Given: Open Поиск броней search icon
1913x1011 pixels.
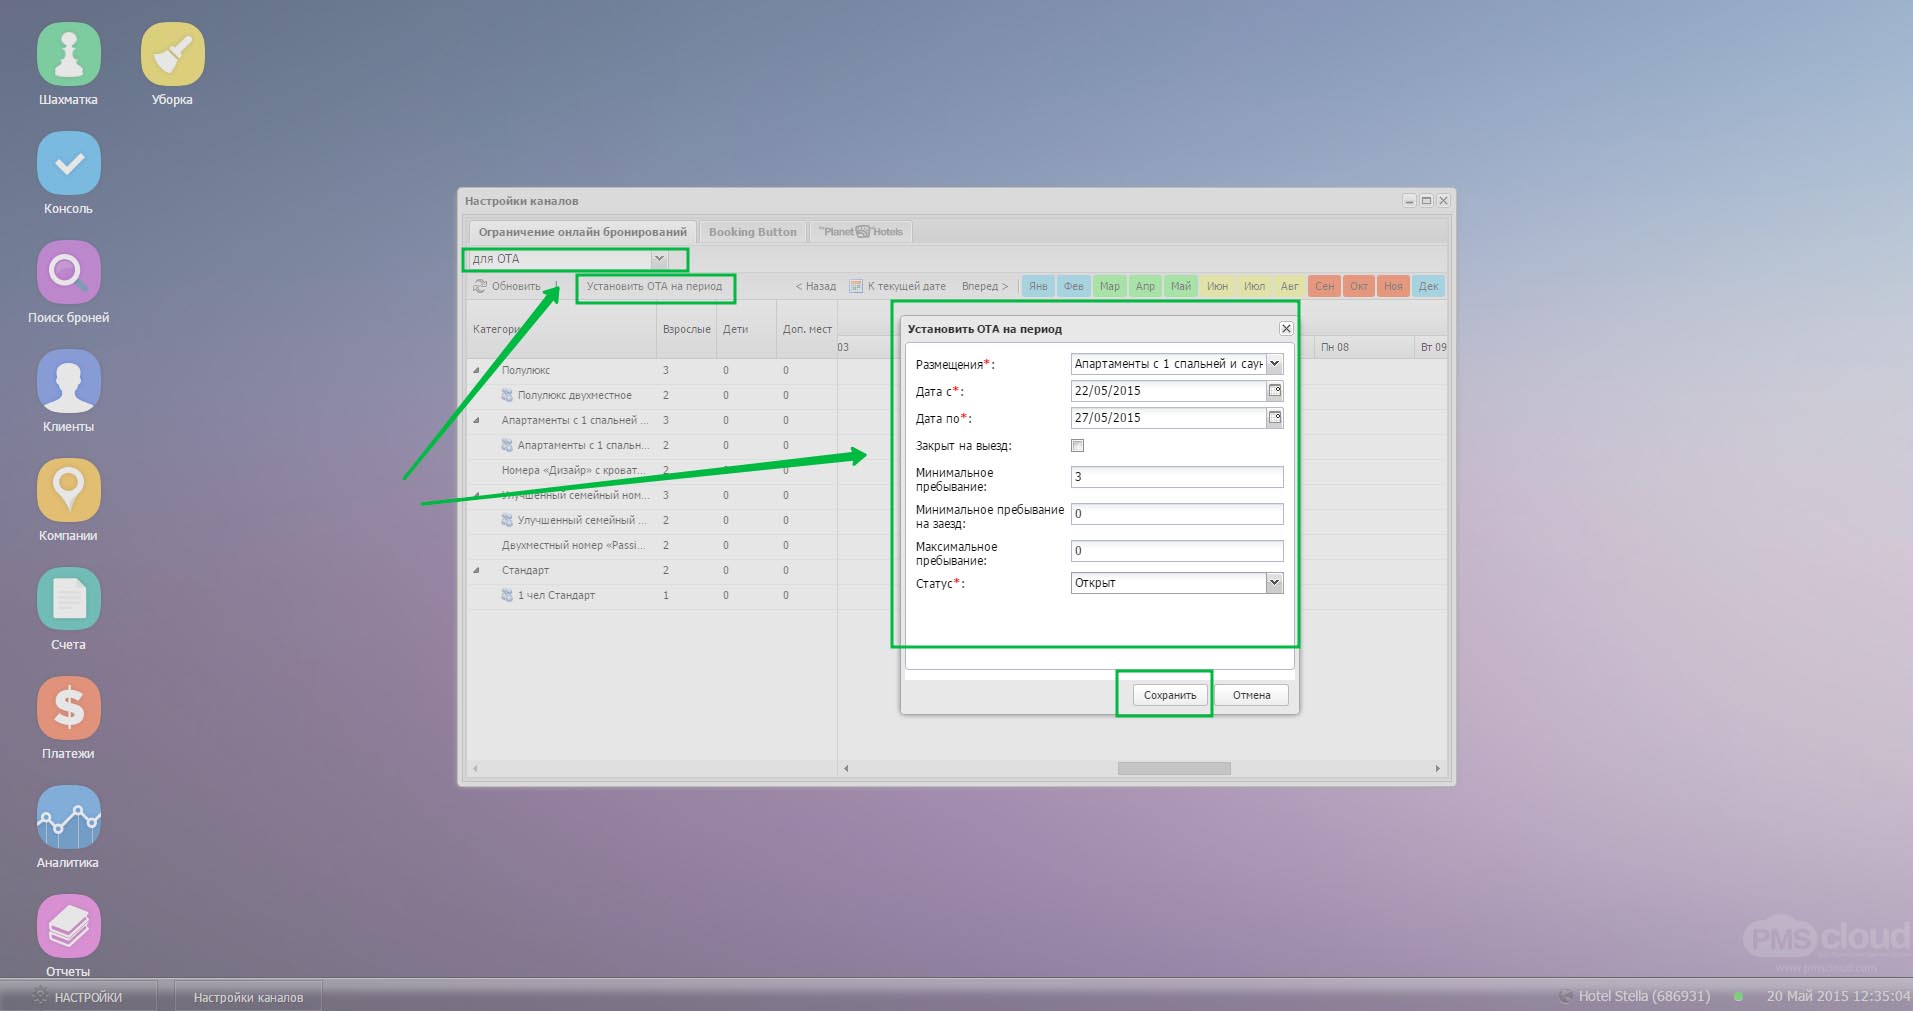Looking at the screenshot, I should click(68, 272).
